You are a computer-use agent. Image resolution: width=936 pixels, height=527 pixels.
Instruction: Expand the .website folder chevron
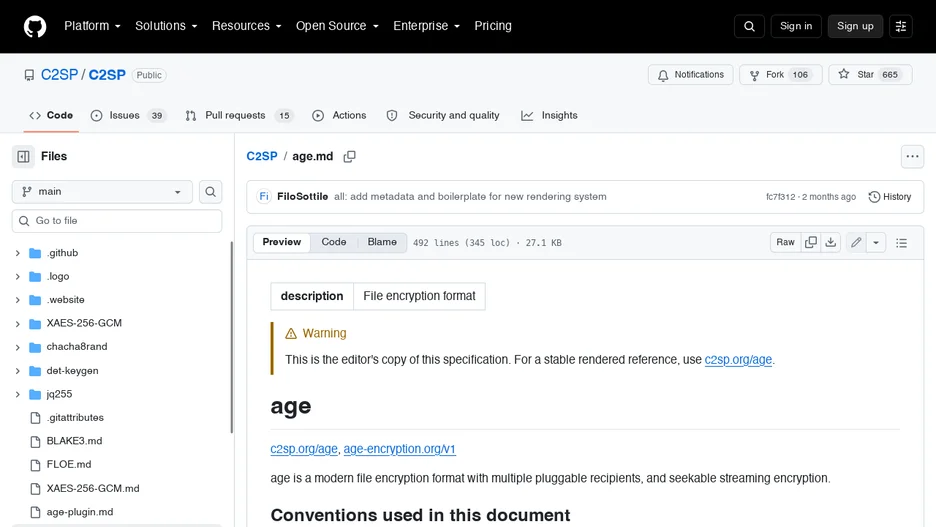pyautogui.click(x=17, y=300)
